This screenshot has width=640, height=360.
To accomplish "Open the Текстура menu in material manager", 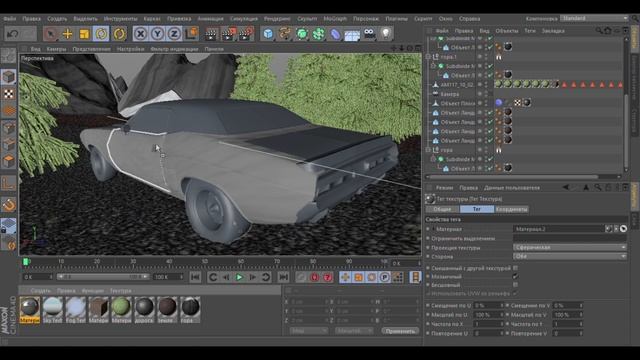I will 120,291.
